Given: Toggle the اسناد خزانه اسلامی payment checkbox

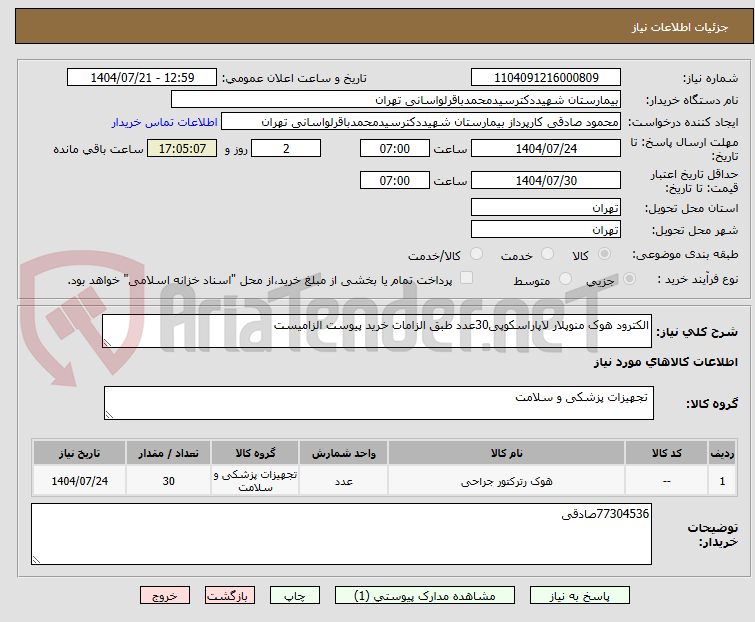Looking at the screenshot, I should coord(466,278).
